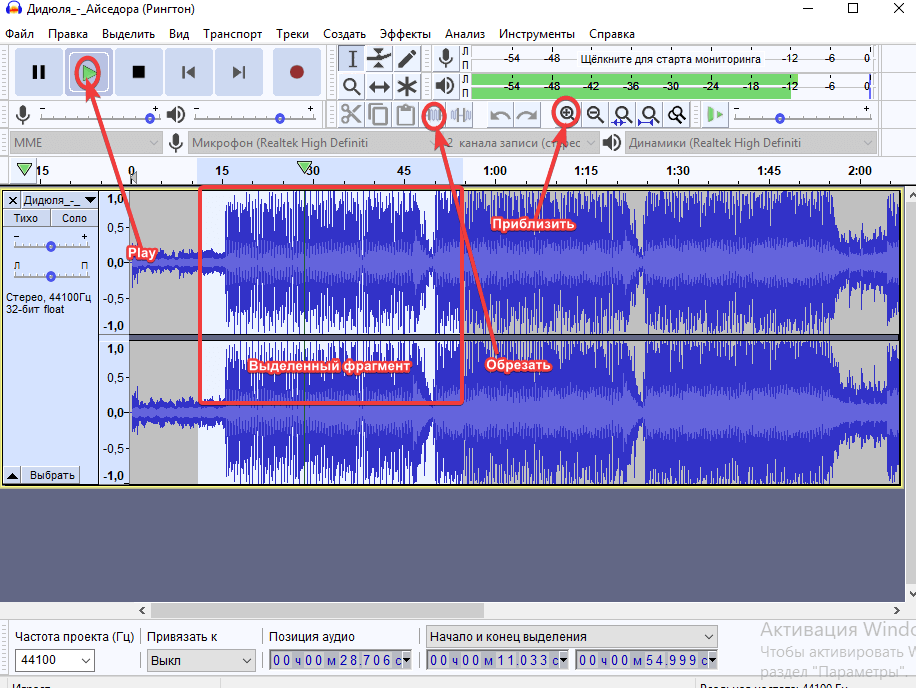Expand the Привязать к dropdown showing Выкл

[x=201, y=660]
